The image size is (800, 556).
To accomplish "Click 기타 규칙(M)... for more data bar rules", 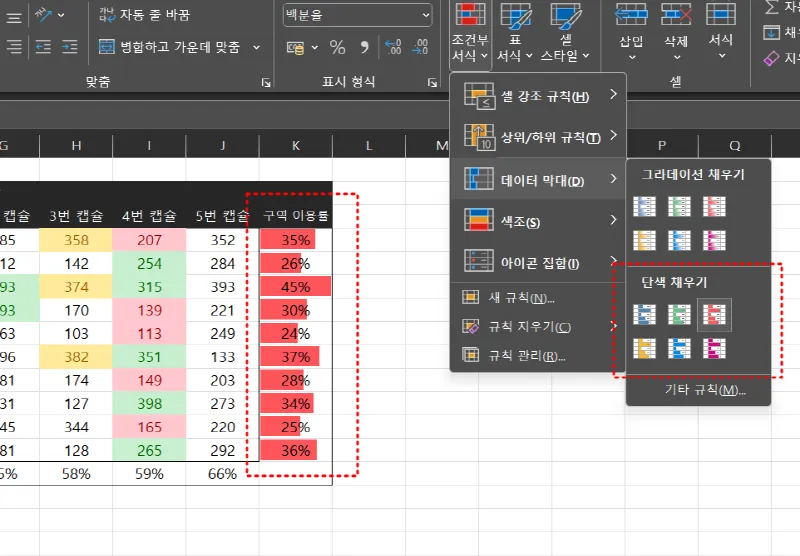I will (x=698, y=390).
